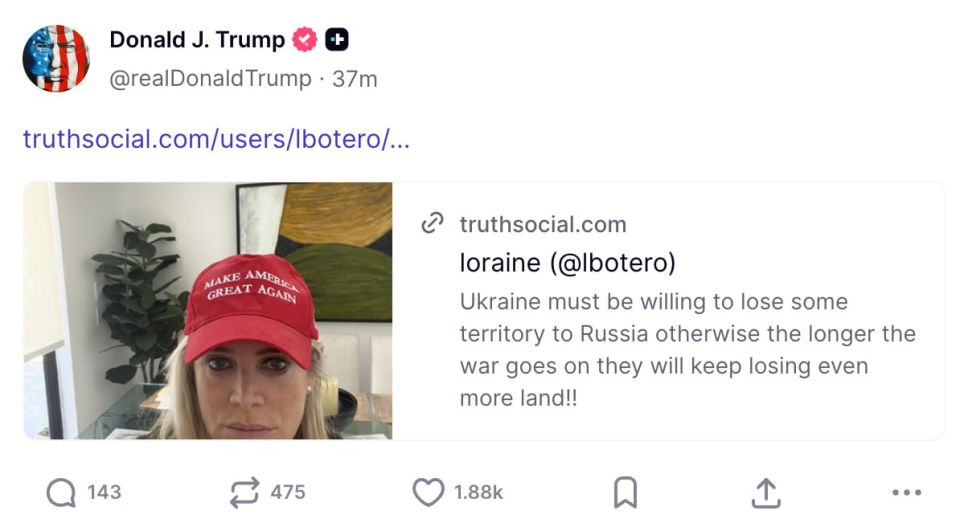This screenshot has width=960, height=527.
Task: Open the truthsocial.com/users/lbotero link
Action: (x=216, y=139)
